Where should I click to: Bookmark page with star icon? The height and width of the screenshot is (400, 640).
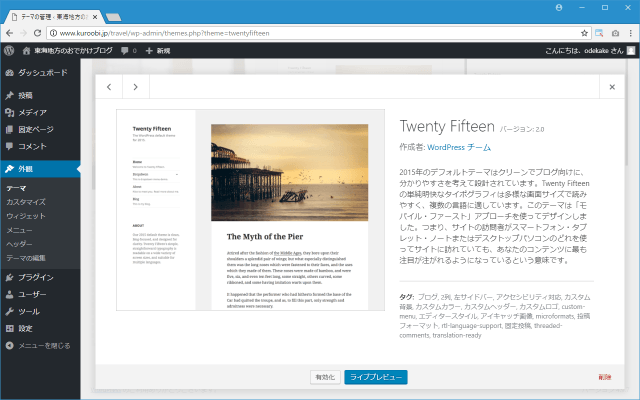point(584,33)
